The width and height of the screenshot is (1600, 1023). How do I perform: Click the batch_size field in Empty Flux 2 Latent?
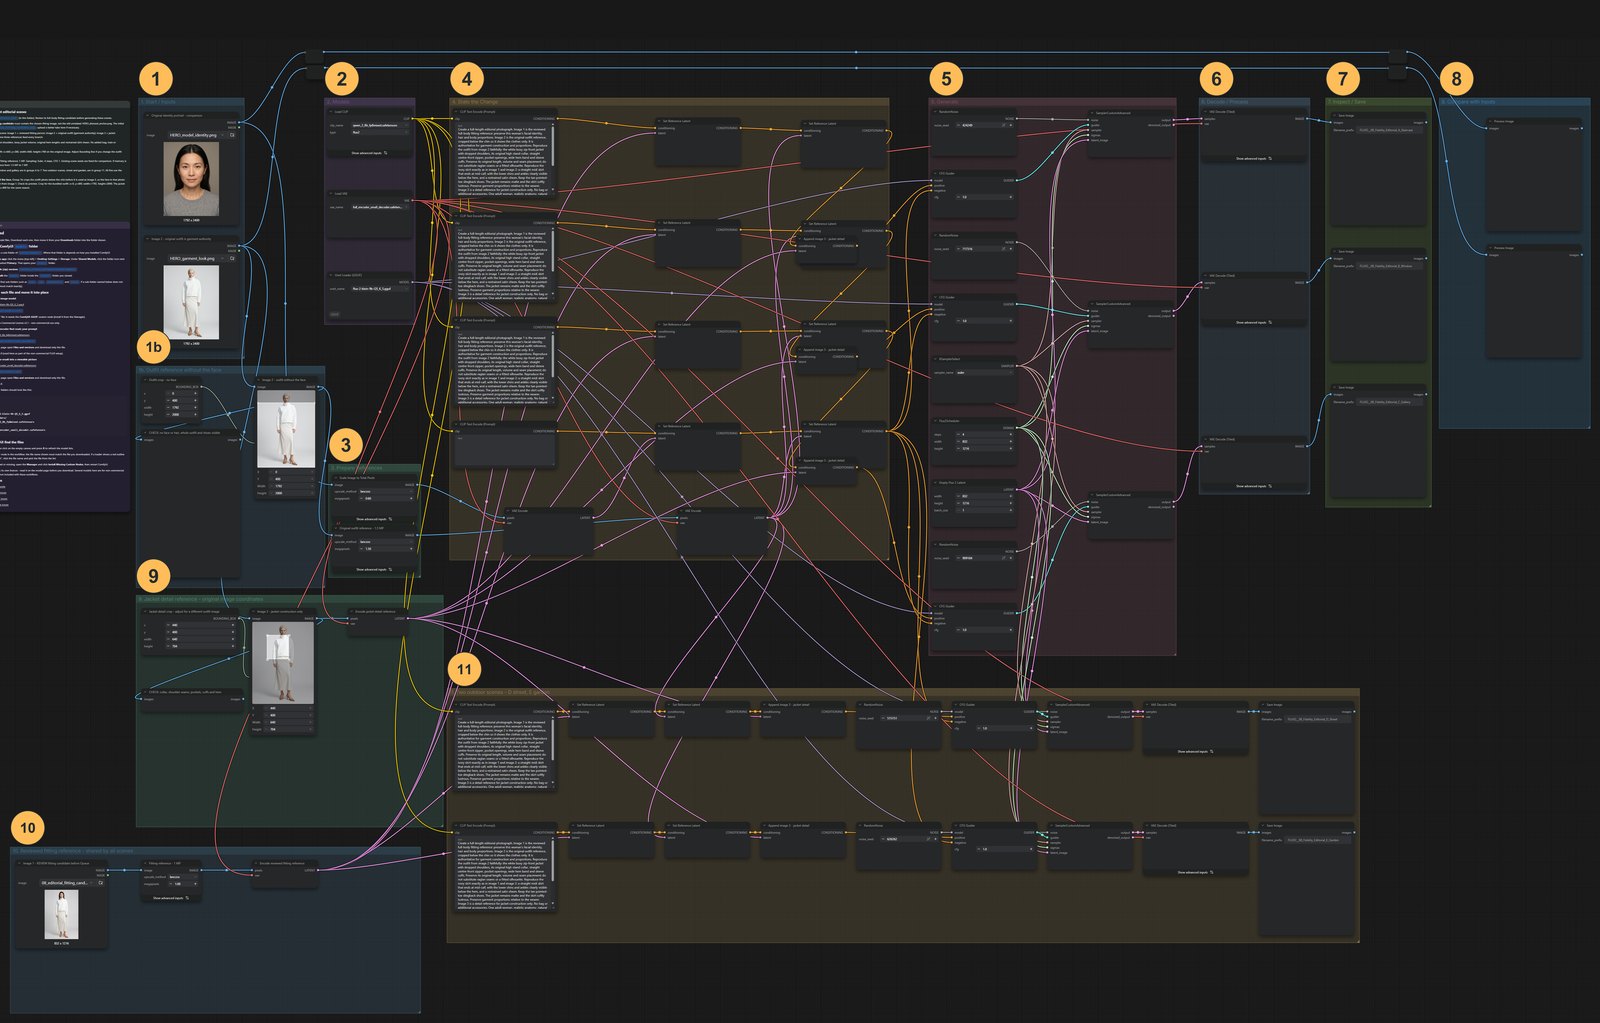click(x=985, y=510)
